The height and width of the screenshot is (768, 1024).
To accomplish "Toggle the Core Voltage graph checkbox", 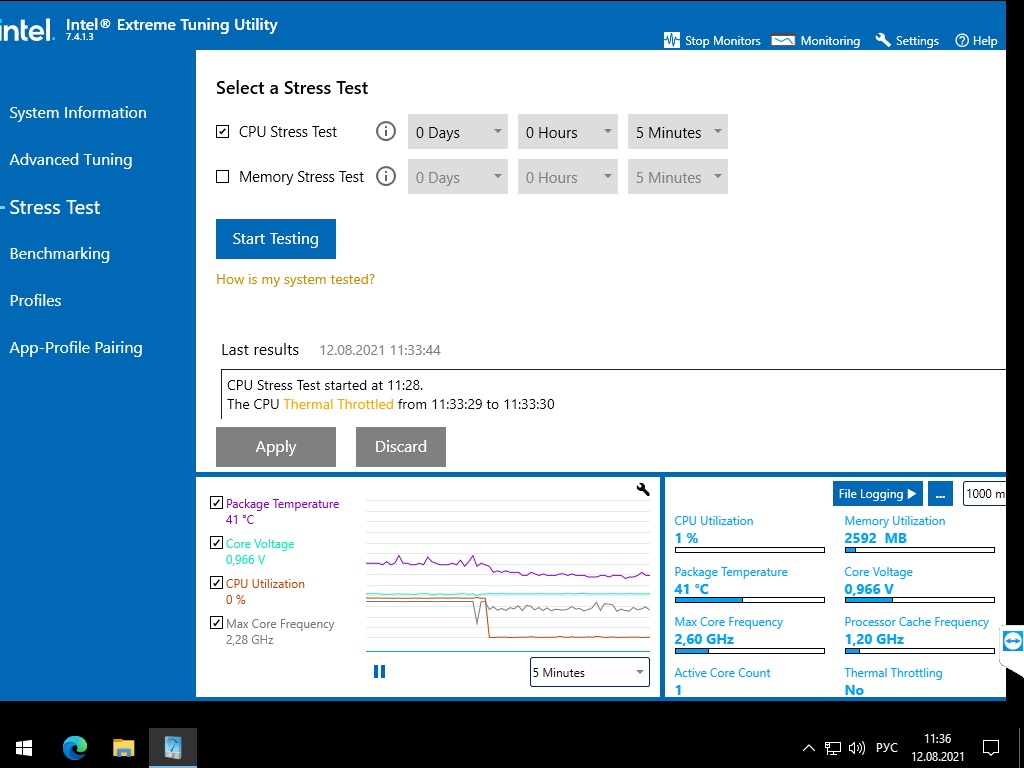I will click(x=216, y=543).
